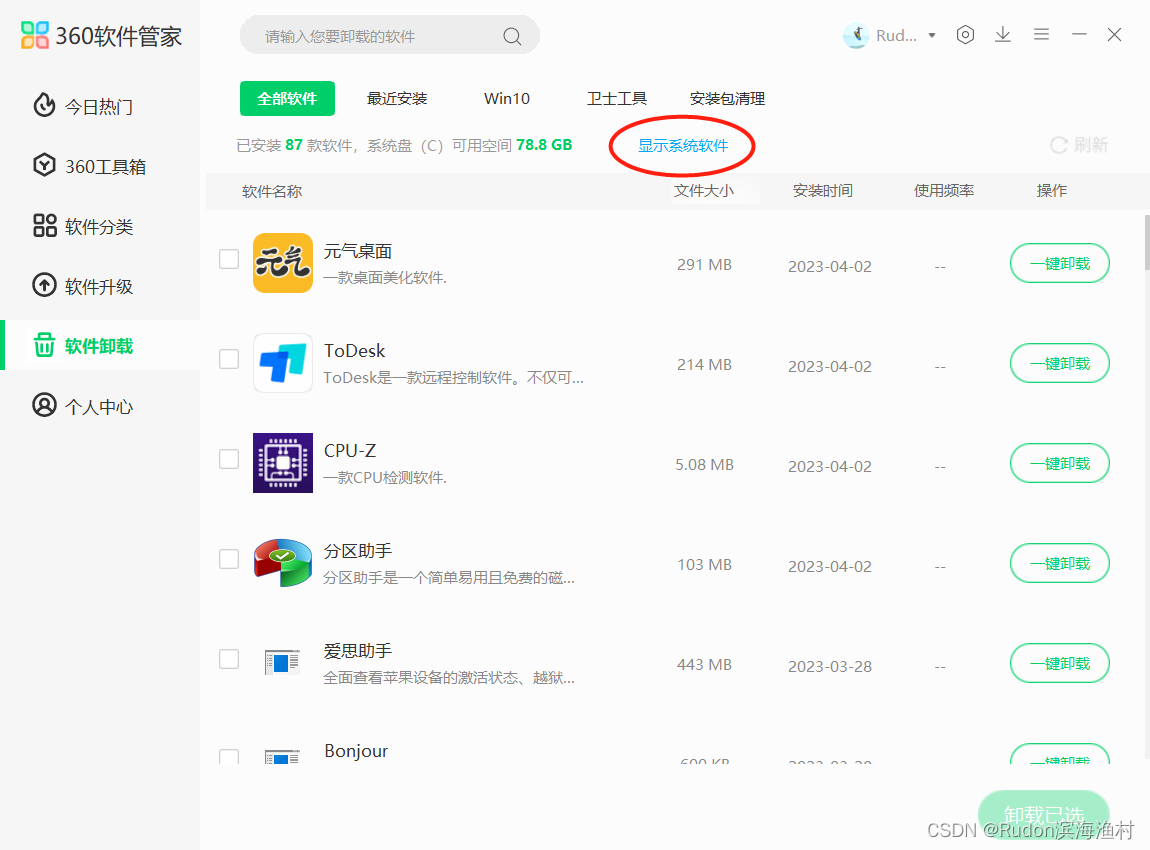Viewport: 1150px width, 850px height.
Task: Sort by 软件名称 column header
Action: coord(271,191)
